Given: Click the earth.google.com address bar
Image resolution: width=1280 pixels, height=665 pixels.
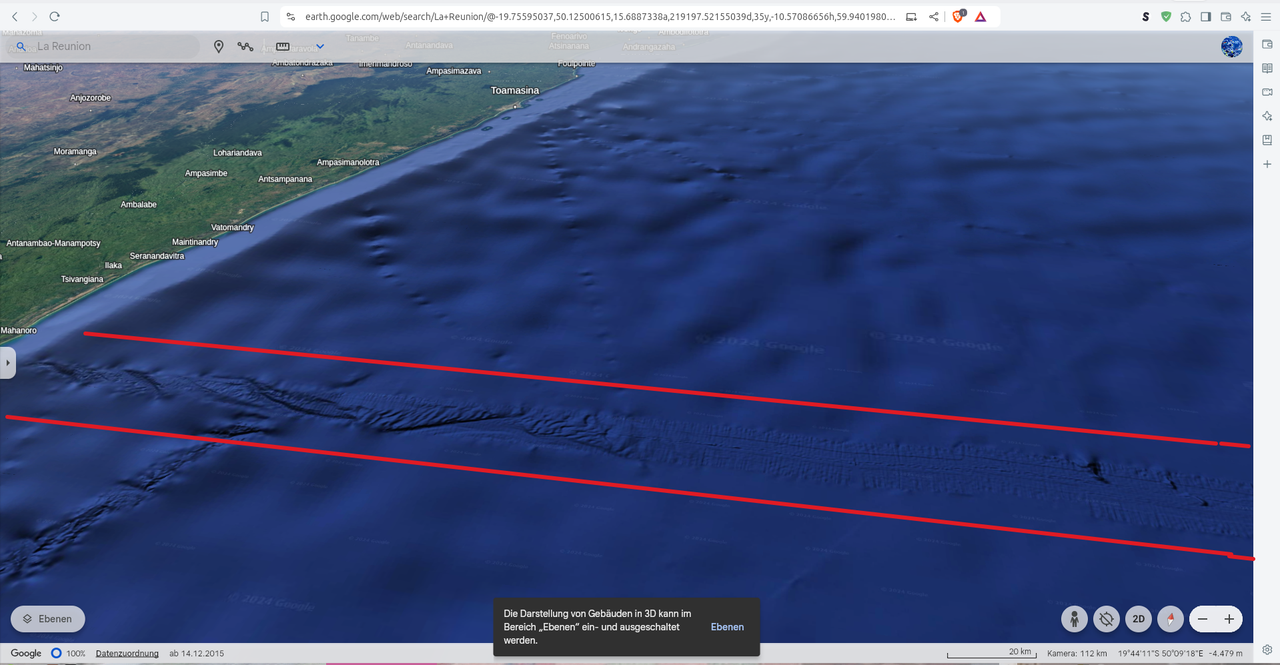Looking at the screenshot, I should pos(600,17).
